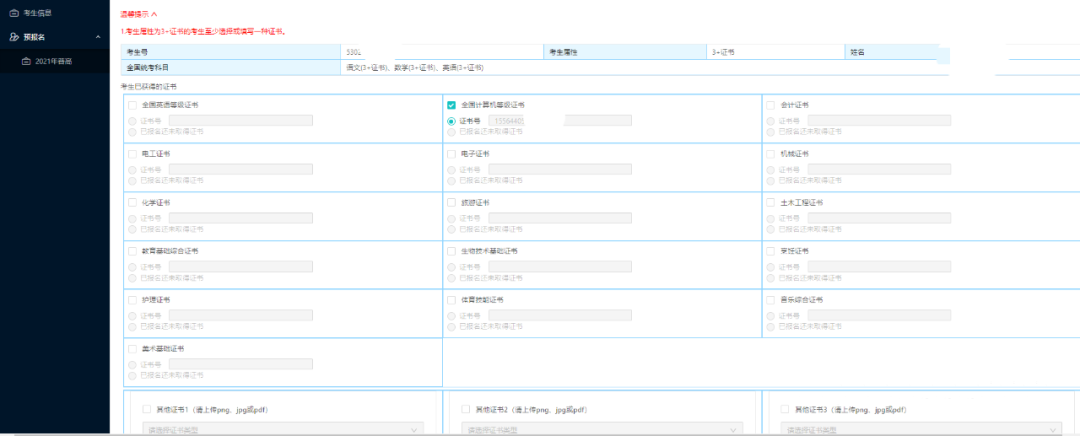The height and width of the screenshot is (436, 1080).
Task: Check the 旅游证书 checkbox
Action: point(451,203)
